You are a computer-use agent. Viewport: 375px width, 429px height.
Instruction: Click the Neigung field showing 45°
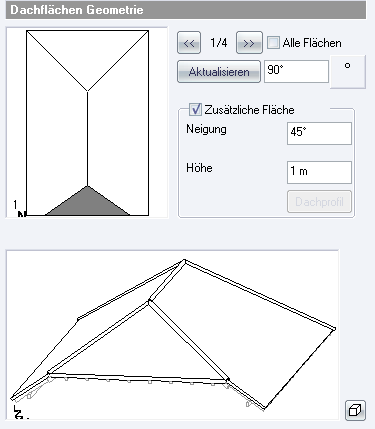point(319,133)
